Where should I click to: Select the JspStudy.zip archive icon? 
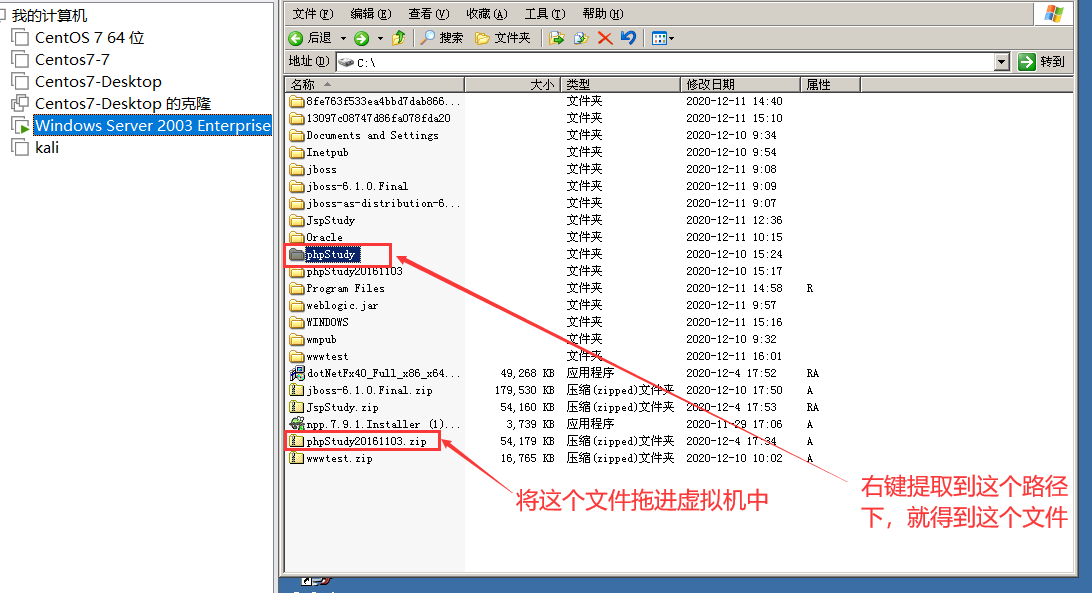297,408
